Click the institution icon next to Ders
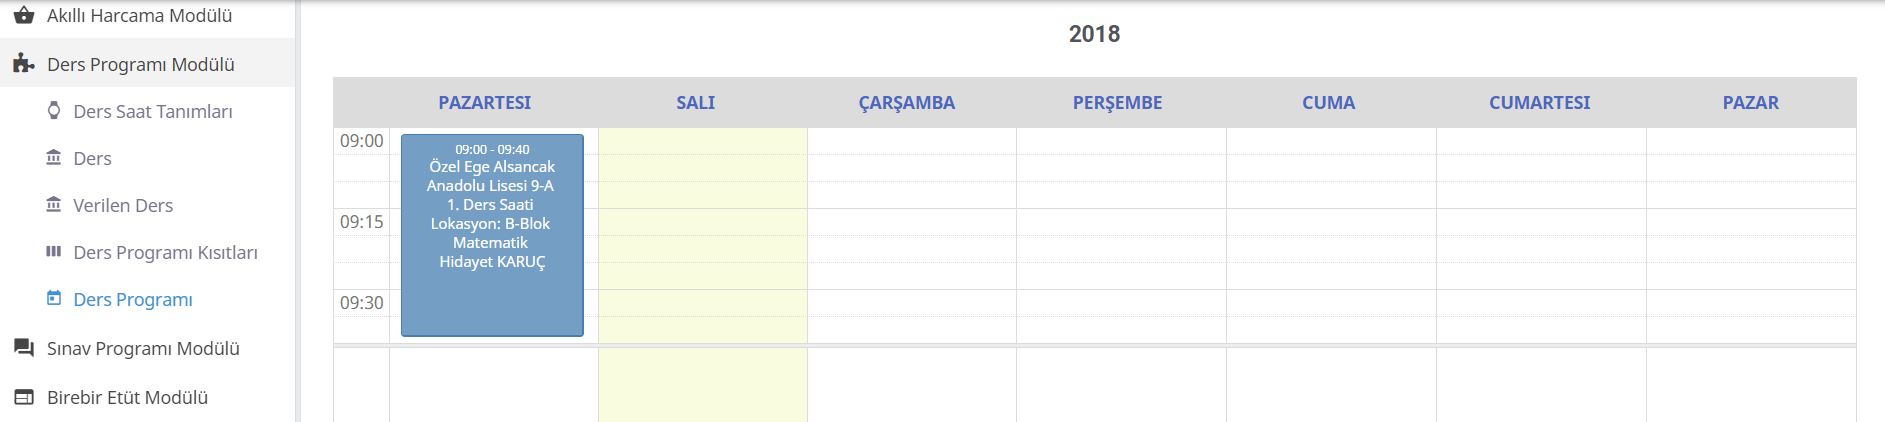 pyautogui.click(x=54, y=157)
